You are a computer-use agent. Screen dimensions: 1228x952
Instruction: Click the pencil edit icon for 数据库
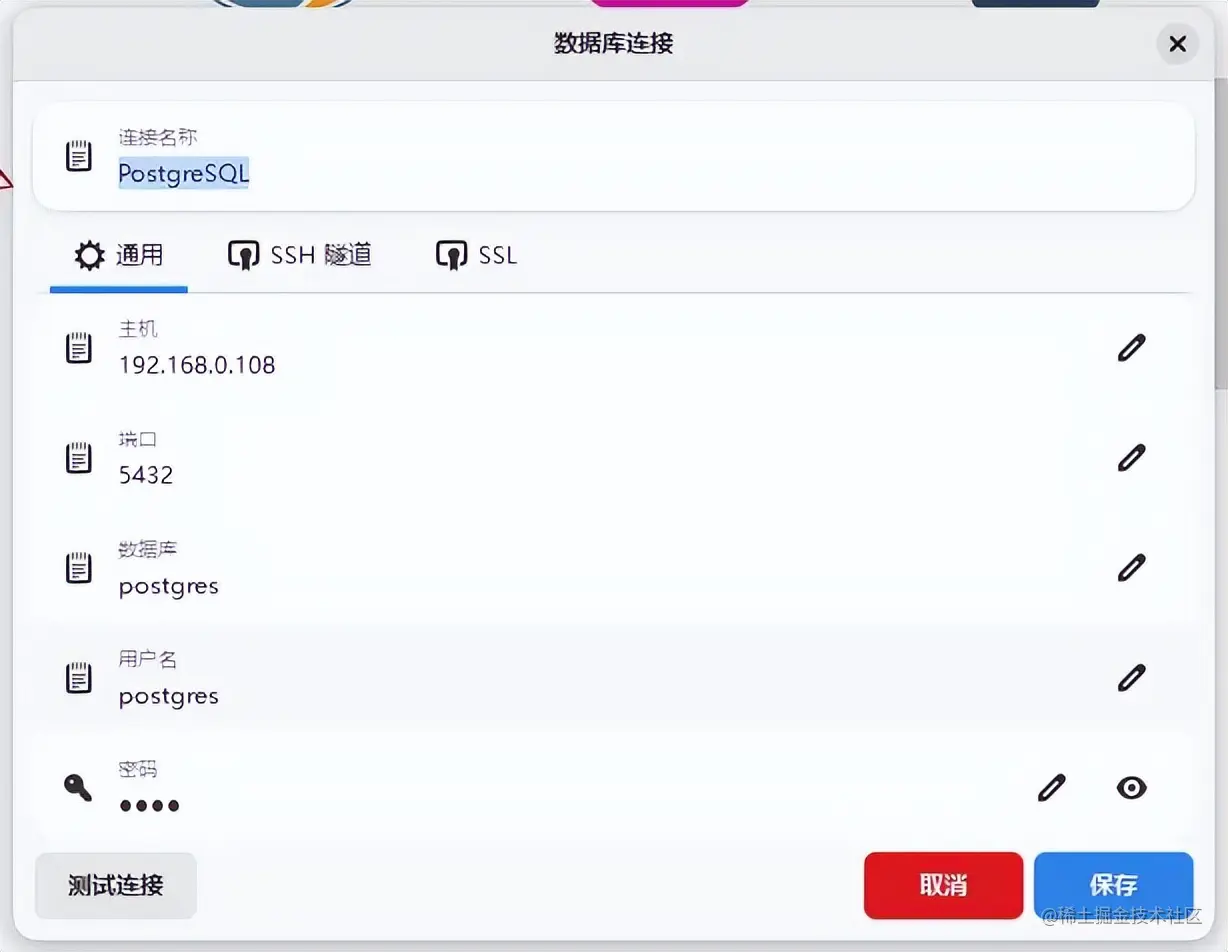tap(1131, 567)
